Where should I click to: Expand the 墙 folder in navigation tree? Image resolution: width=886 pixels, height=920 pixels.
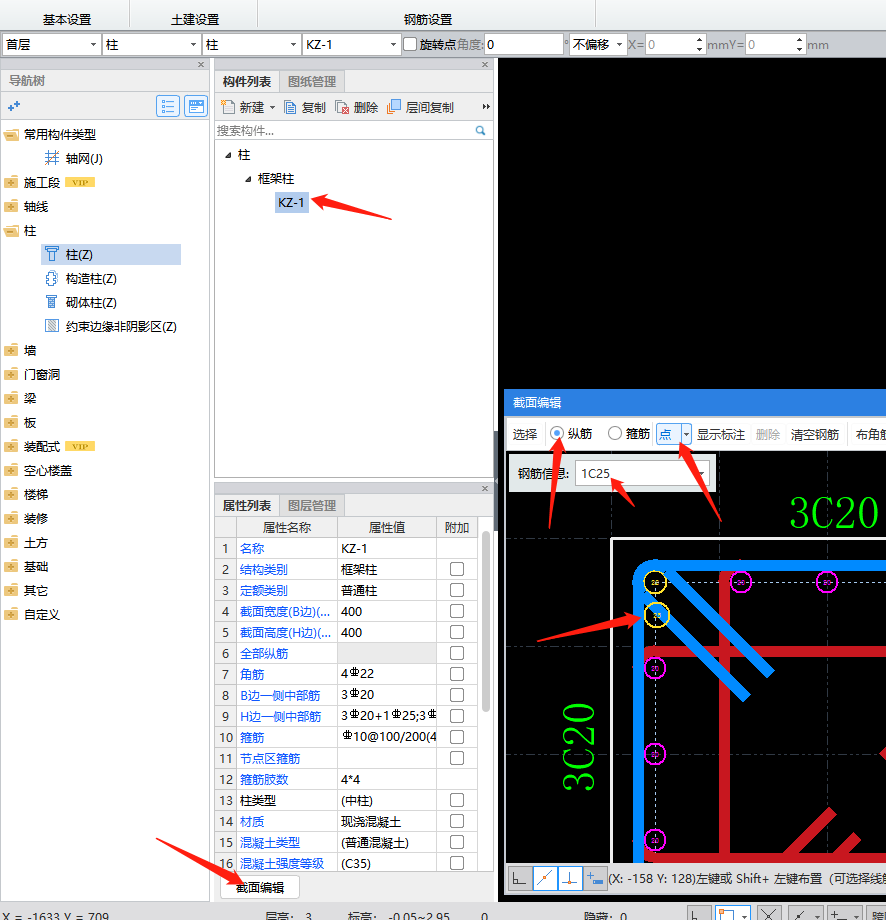pyautogui.click(x=11, y=350)
